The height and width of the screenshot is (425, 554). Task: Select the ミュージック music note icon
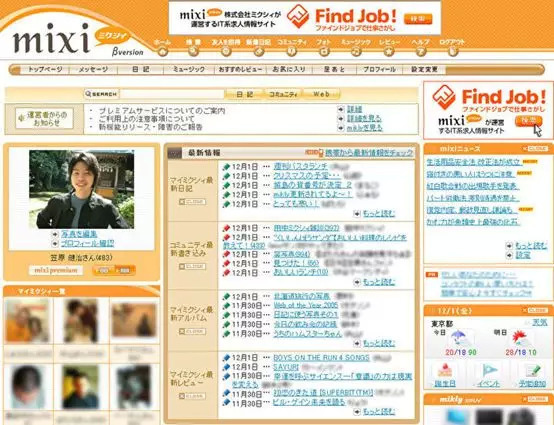(x=356, y=52)
